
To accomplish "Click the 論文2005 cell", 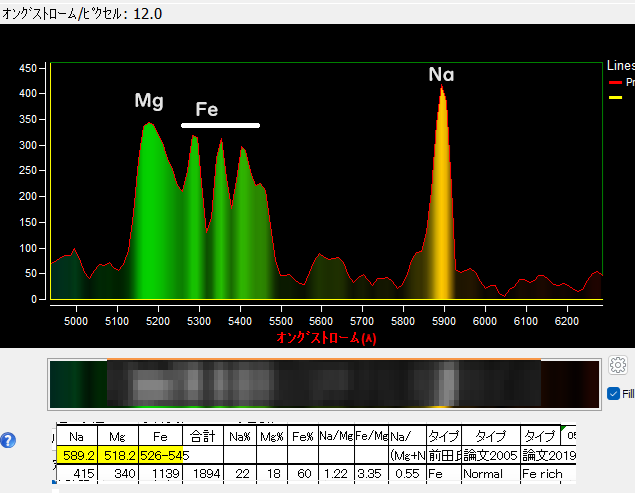I will point(490,455).
